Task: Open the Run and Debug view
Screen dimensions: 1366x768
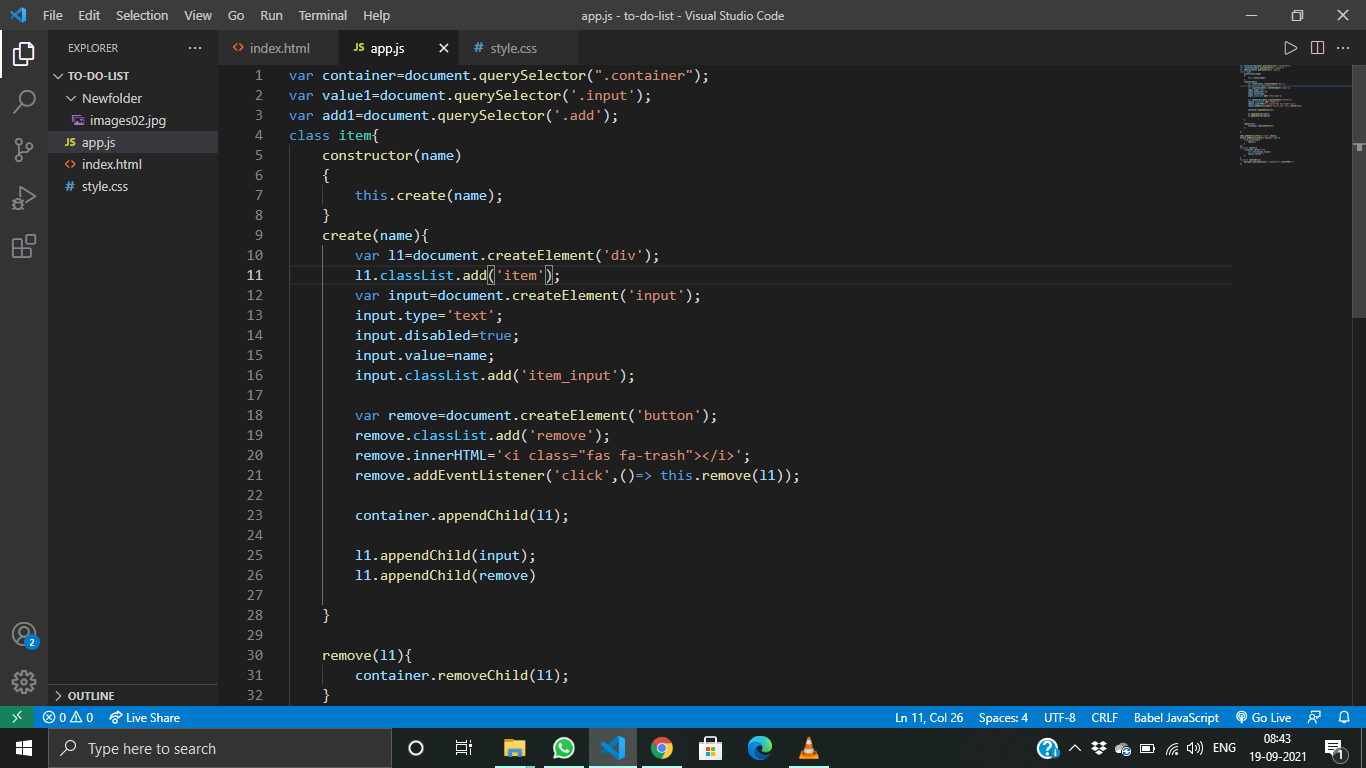Action: click(x=24, y=198)
